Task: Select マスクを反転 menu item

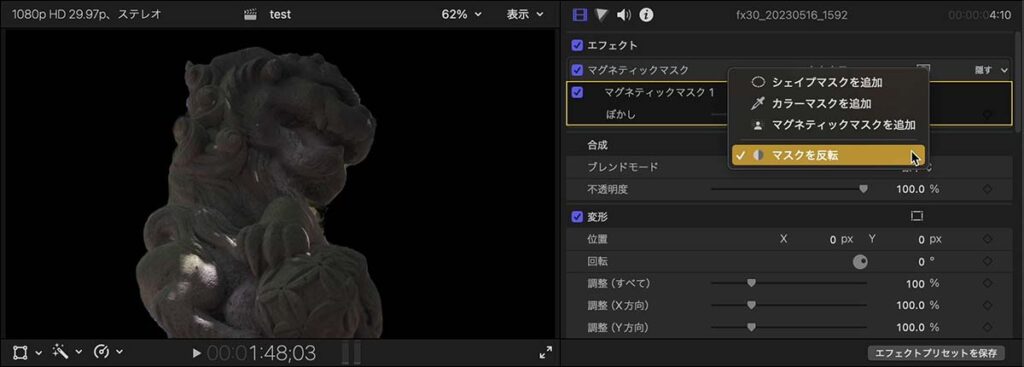Action: click(828, 155)
